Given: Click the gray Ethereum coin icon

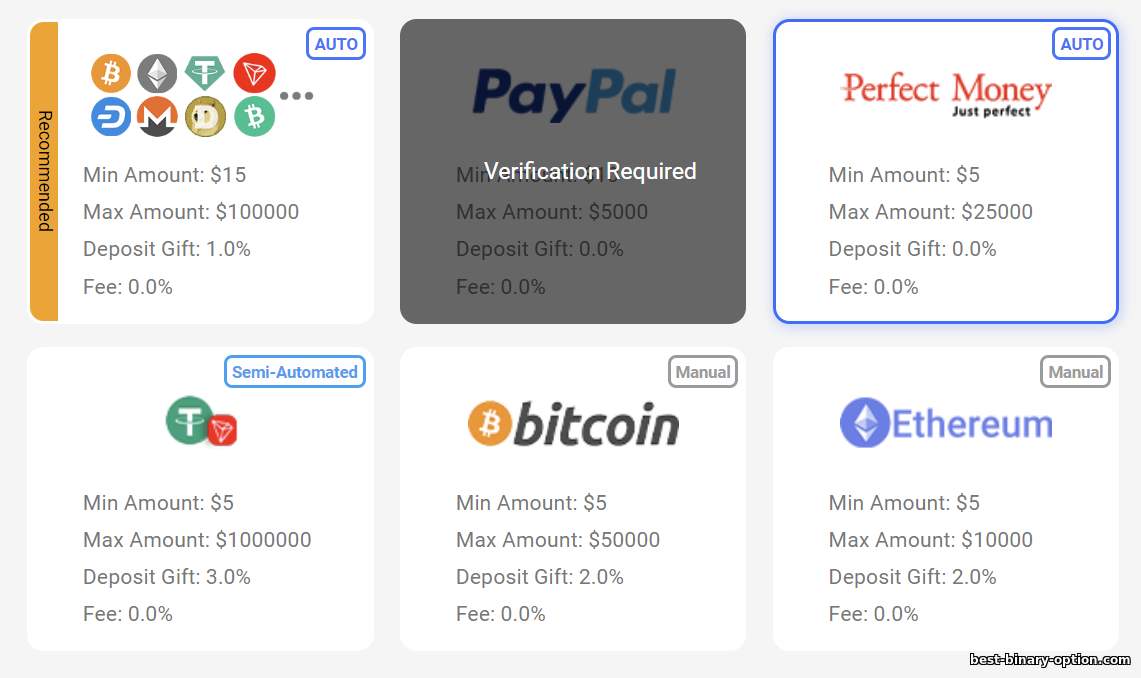Looking at the screenshot, I should (157, 73).
